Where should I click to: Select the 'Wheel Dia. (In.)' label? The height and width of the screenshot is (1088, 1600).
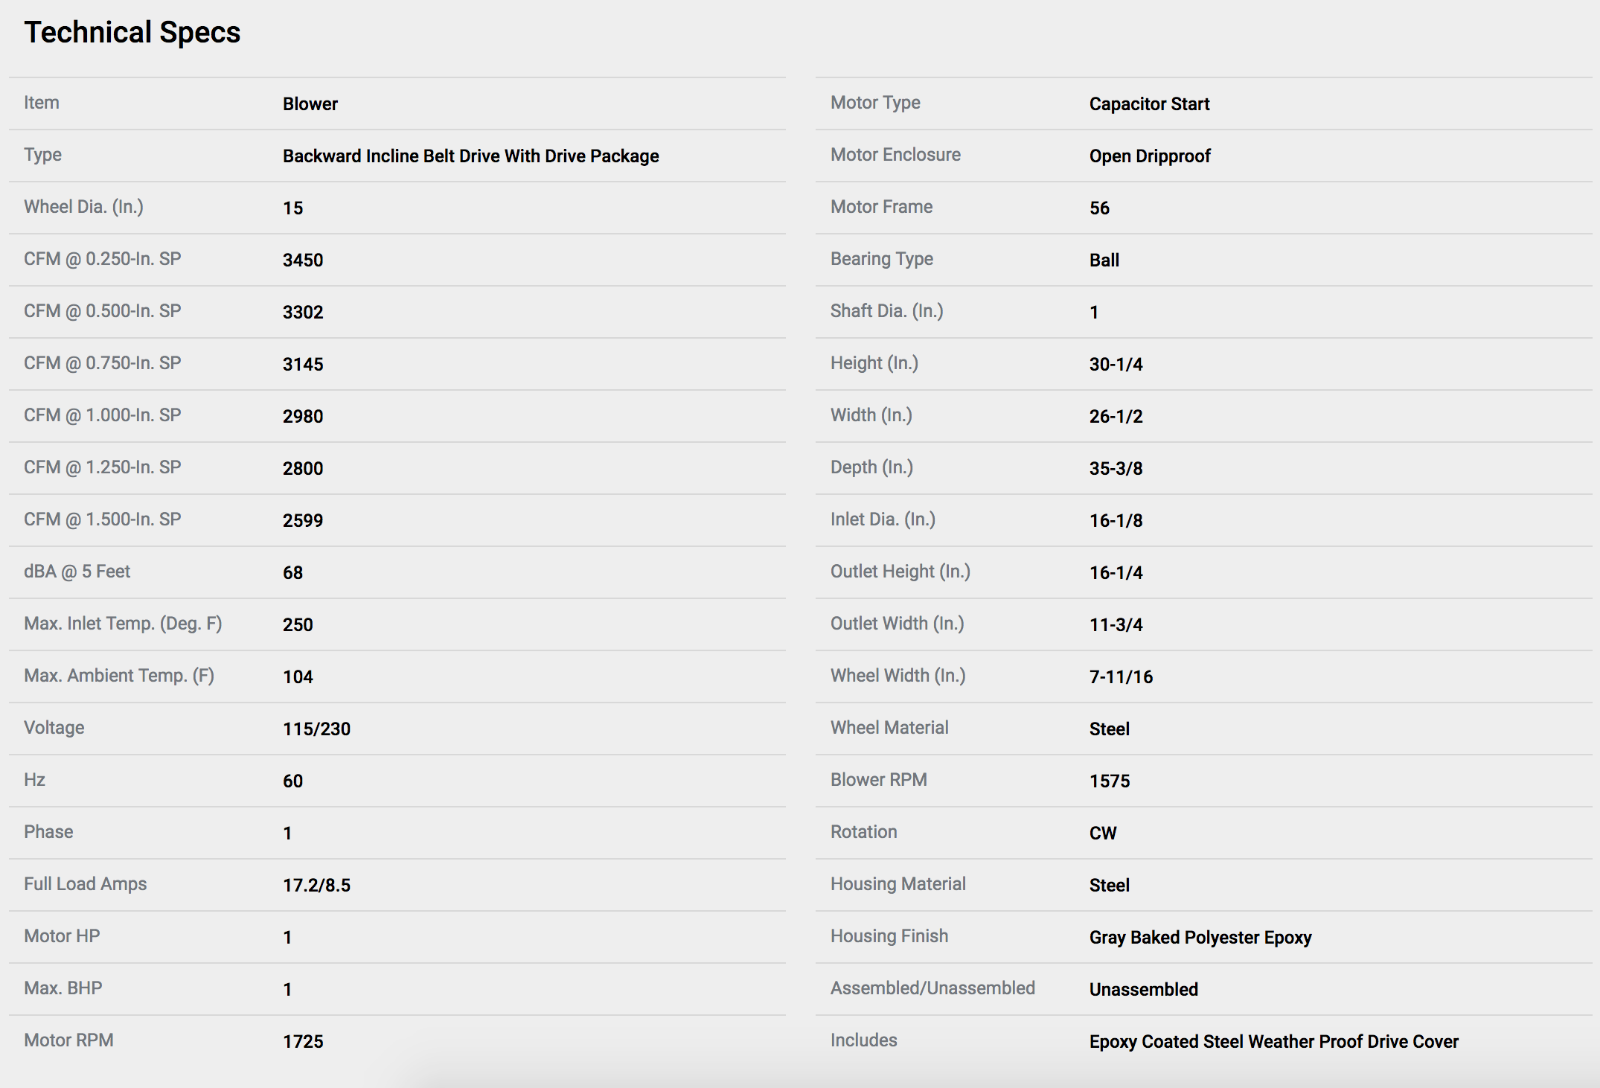[x=84, y=207]
